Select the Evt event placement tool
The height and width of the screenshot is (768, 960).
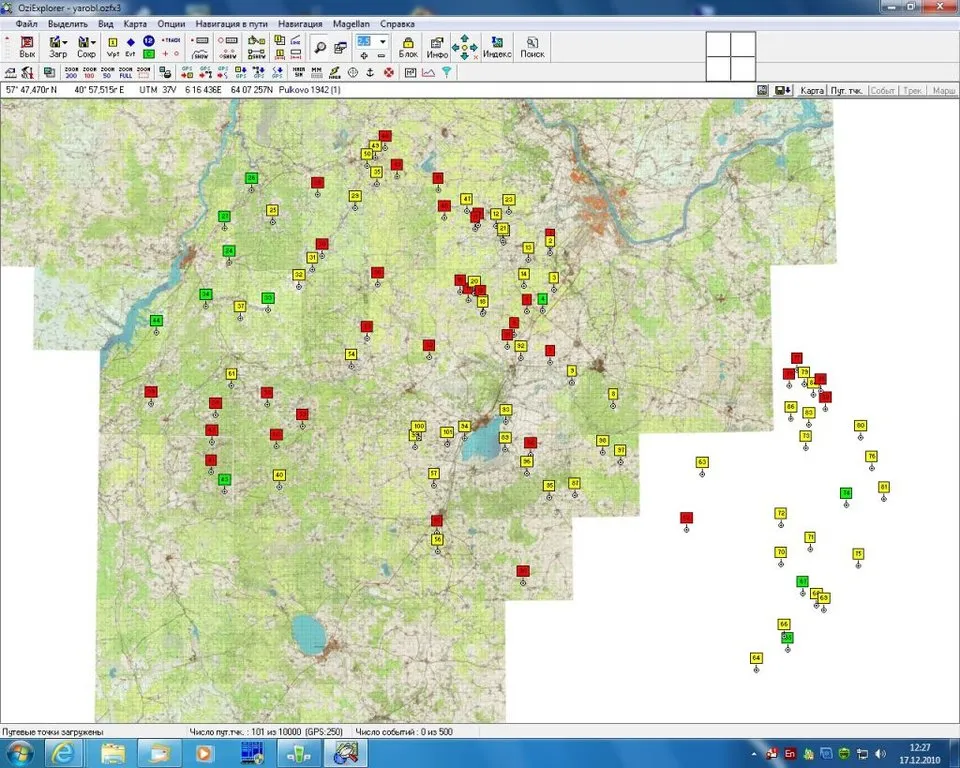(130, 47)
